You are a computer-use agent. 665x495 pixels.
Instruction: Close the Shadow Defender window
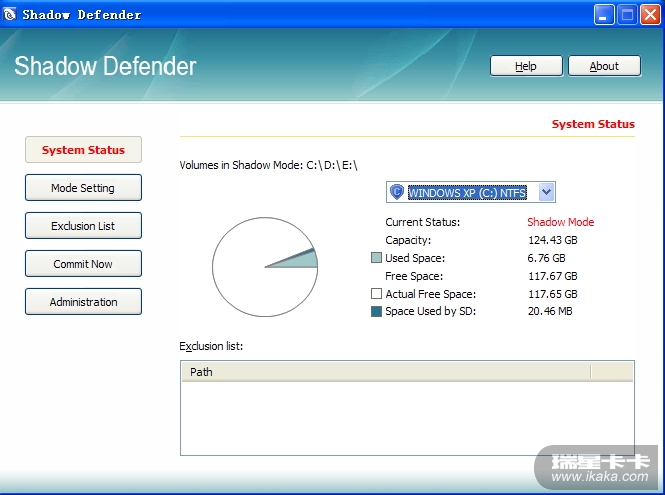[650, 15]
